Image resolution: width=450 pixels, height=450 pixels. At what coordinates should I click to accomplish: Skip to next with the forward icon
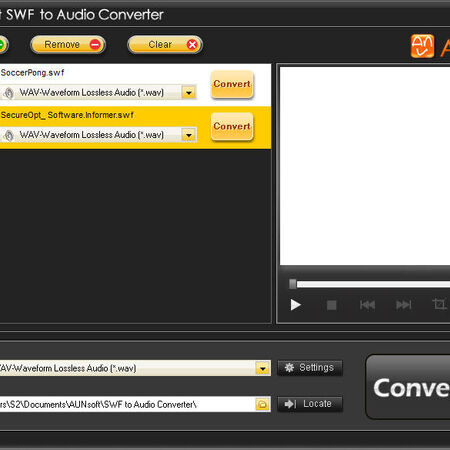[403, 305]
